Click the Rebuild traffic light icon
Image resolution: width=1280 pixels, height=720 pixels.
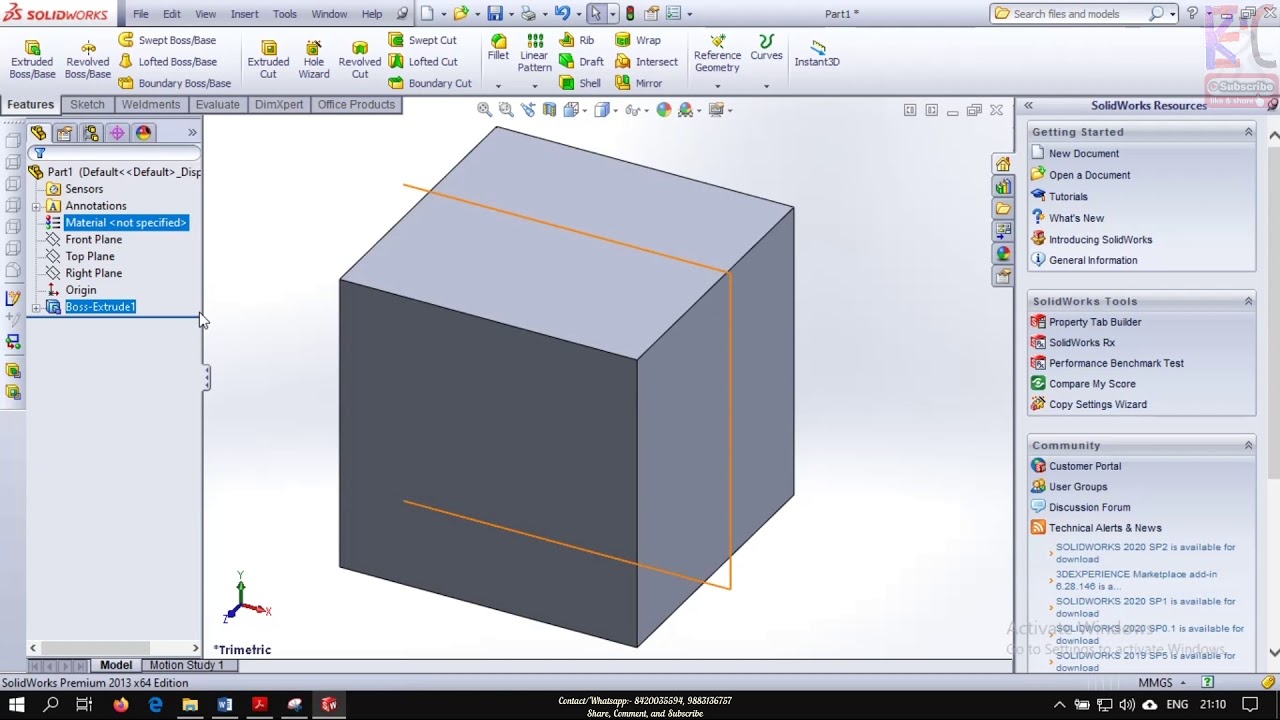pyautogui.click(x=630, y=14)
